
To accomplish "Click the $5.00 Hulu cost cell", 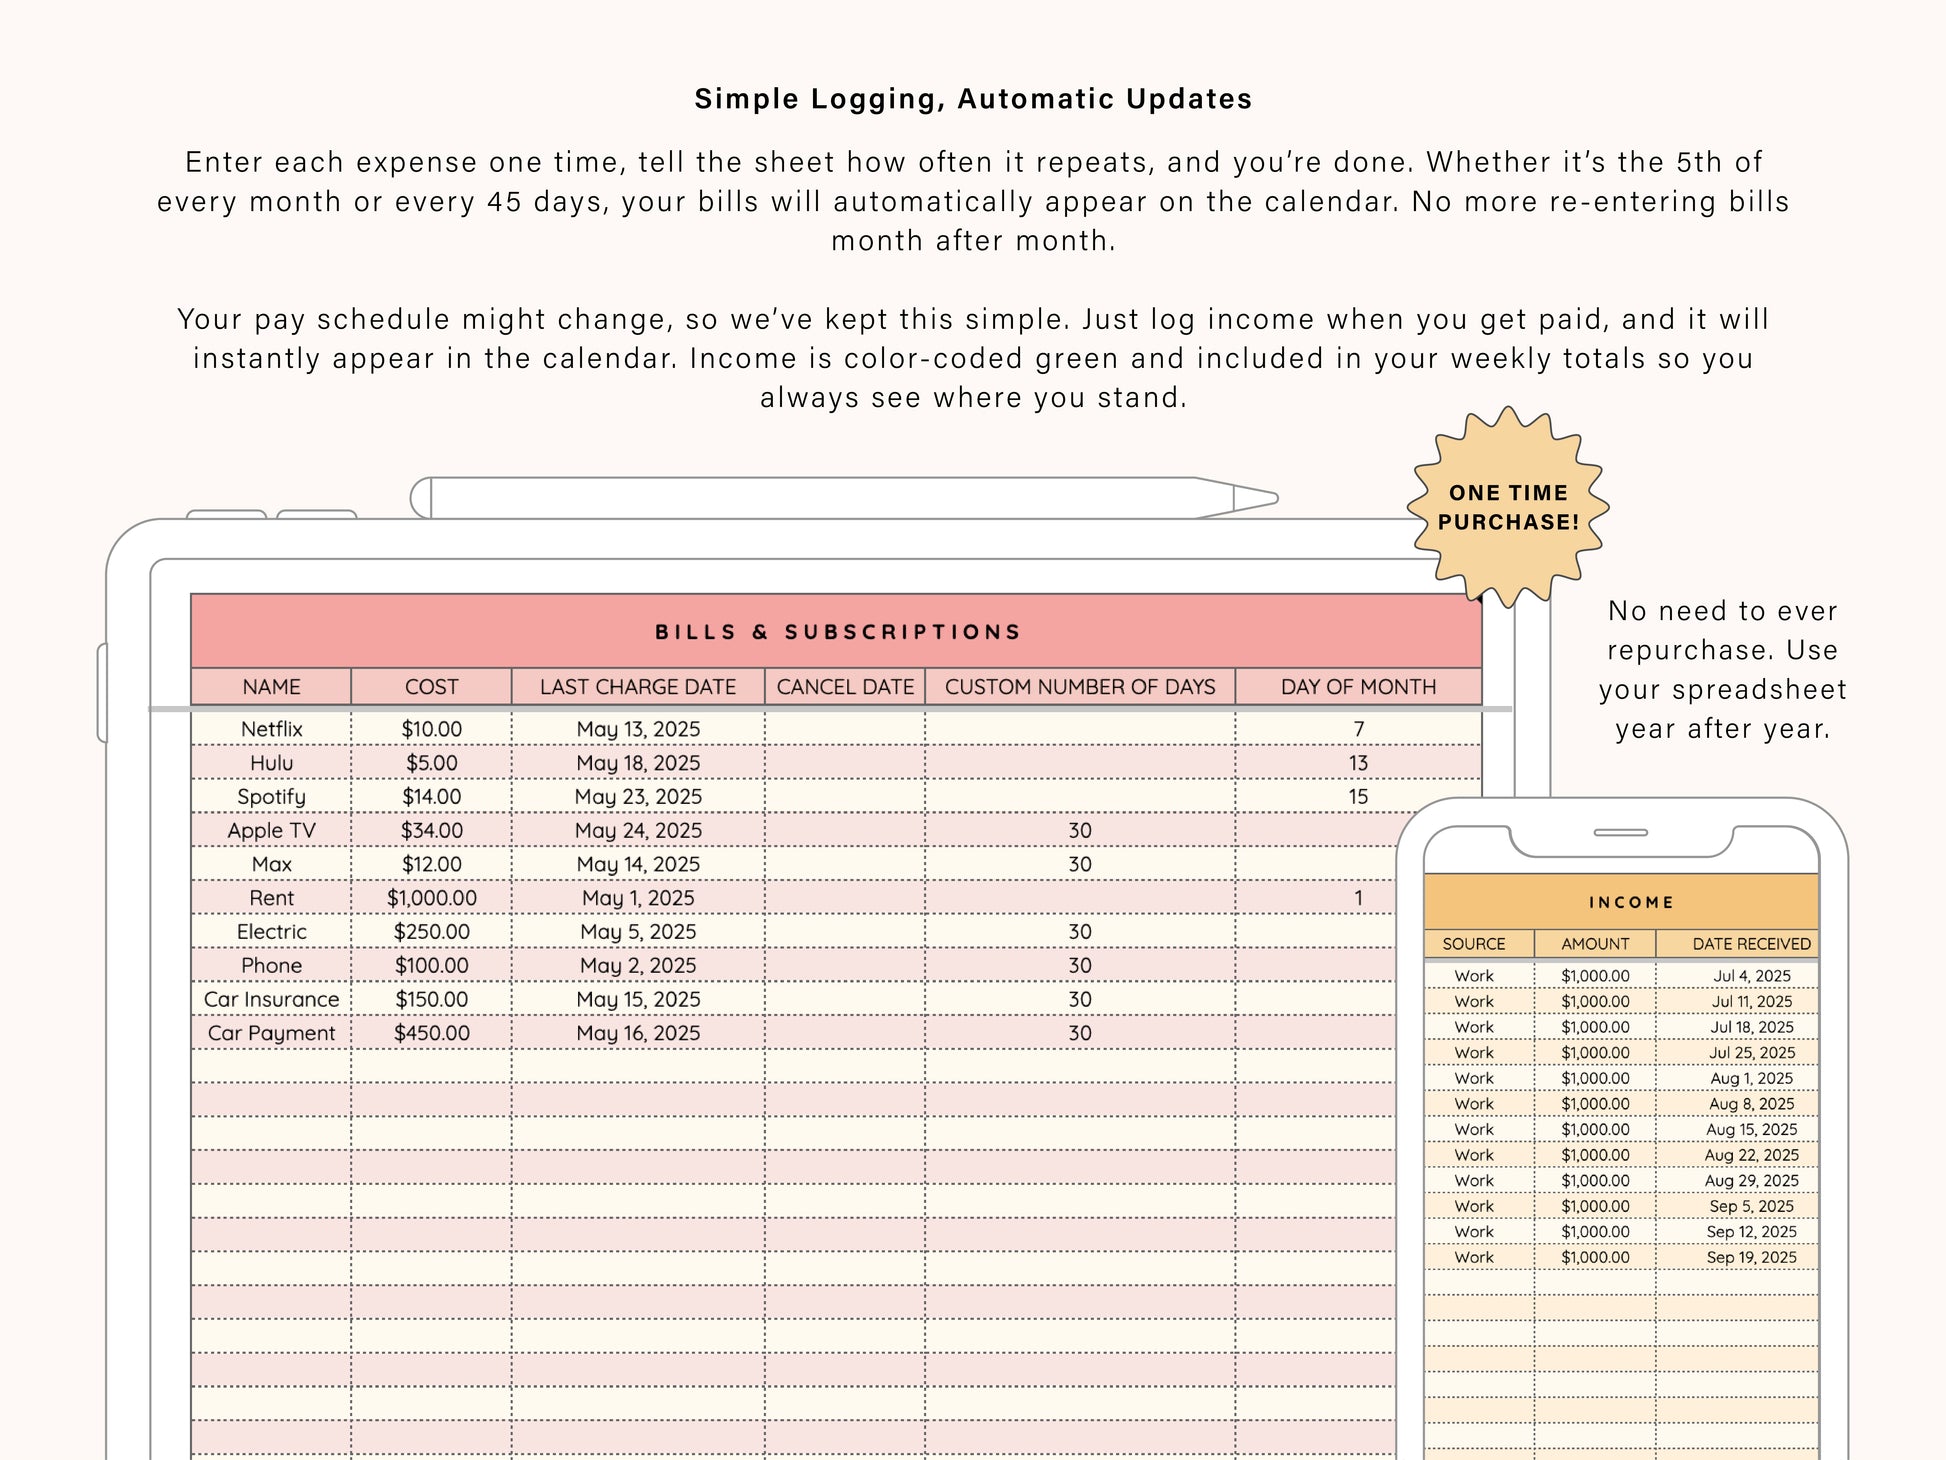I will tap(431, 763).
